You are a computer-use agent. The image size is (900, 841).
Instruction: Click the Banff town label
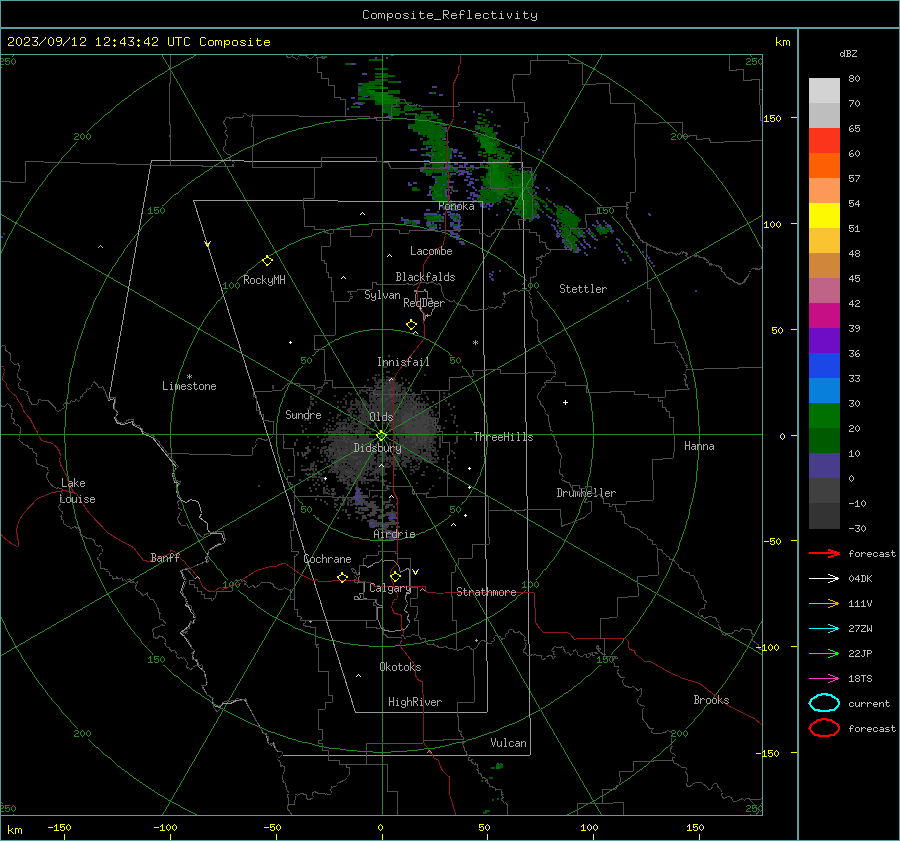(x=165, y=557)
